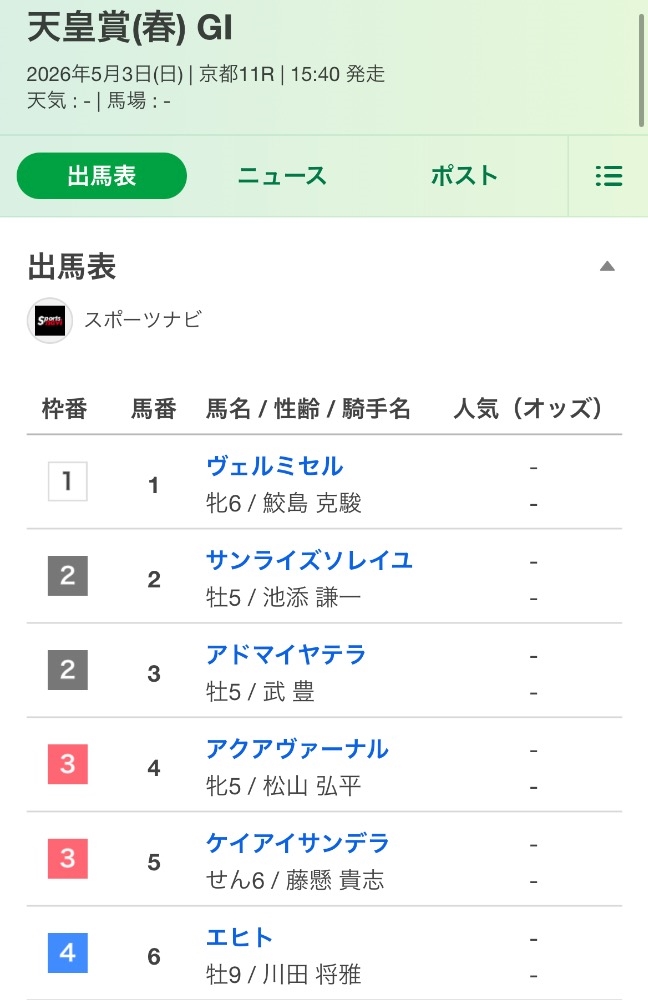Viewport: 648px width, 1000px height.
Task: Open the list menu icon
Action: click(608, 176)
